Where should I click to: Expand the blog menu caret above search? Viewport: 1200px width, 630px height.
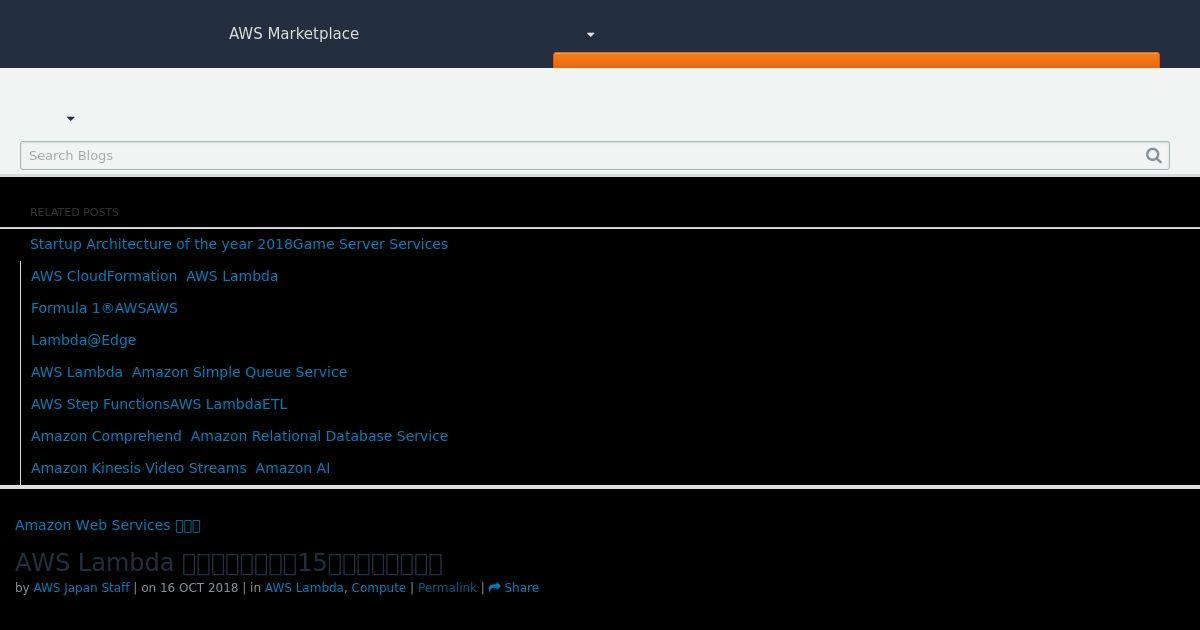[x=70, y=118]
